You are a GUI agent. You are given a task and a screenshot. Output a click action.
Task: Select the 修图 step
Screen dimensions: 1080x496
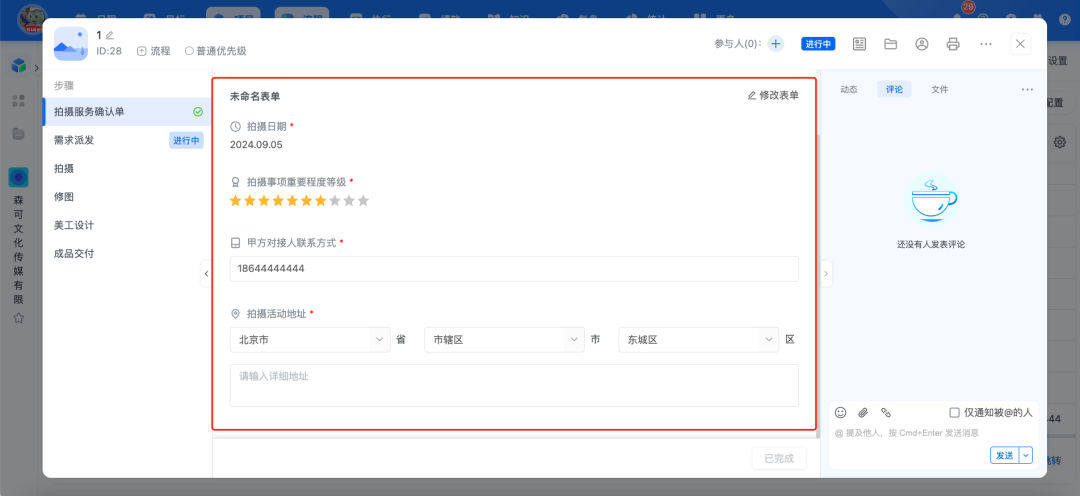tap(127, 197)
